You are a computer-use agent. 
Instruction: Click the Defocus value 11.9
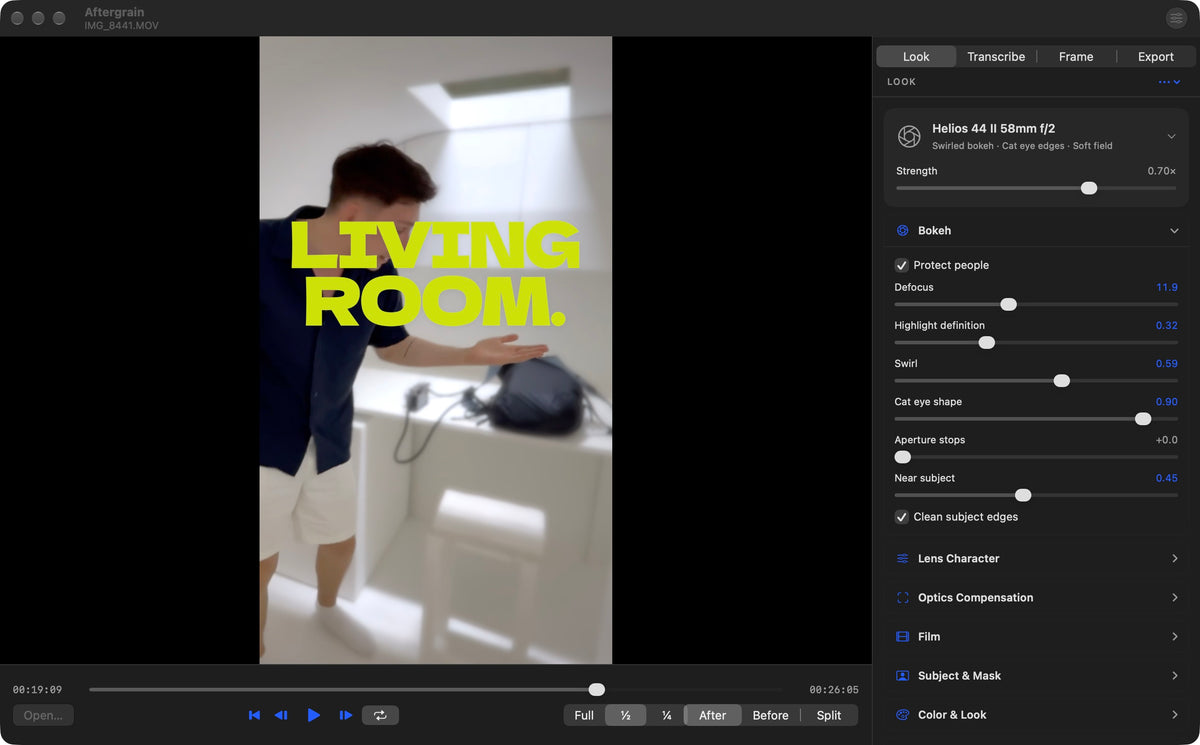pyautogui.click(x=1167, y=287)
